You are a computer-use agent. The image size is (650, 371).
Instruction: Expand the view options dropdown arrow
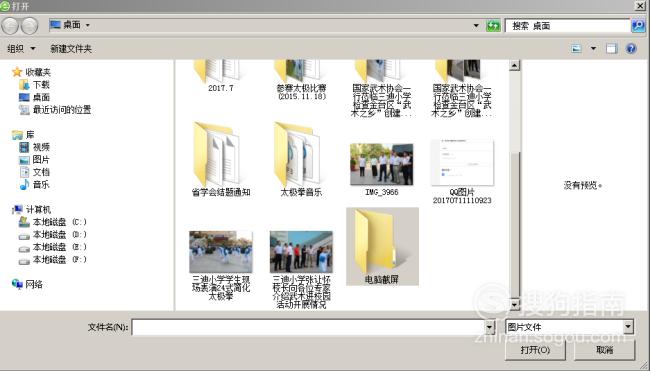coord(593,48)
